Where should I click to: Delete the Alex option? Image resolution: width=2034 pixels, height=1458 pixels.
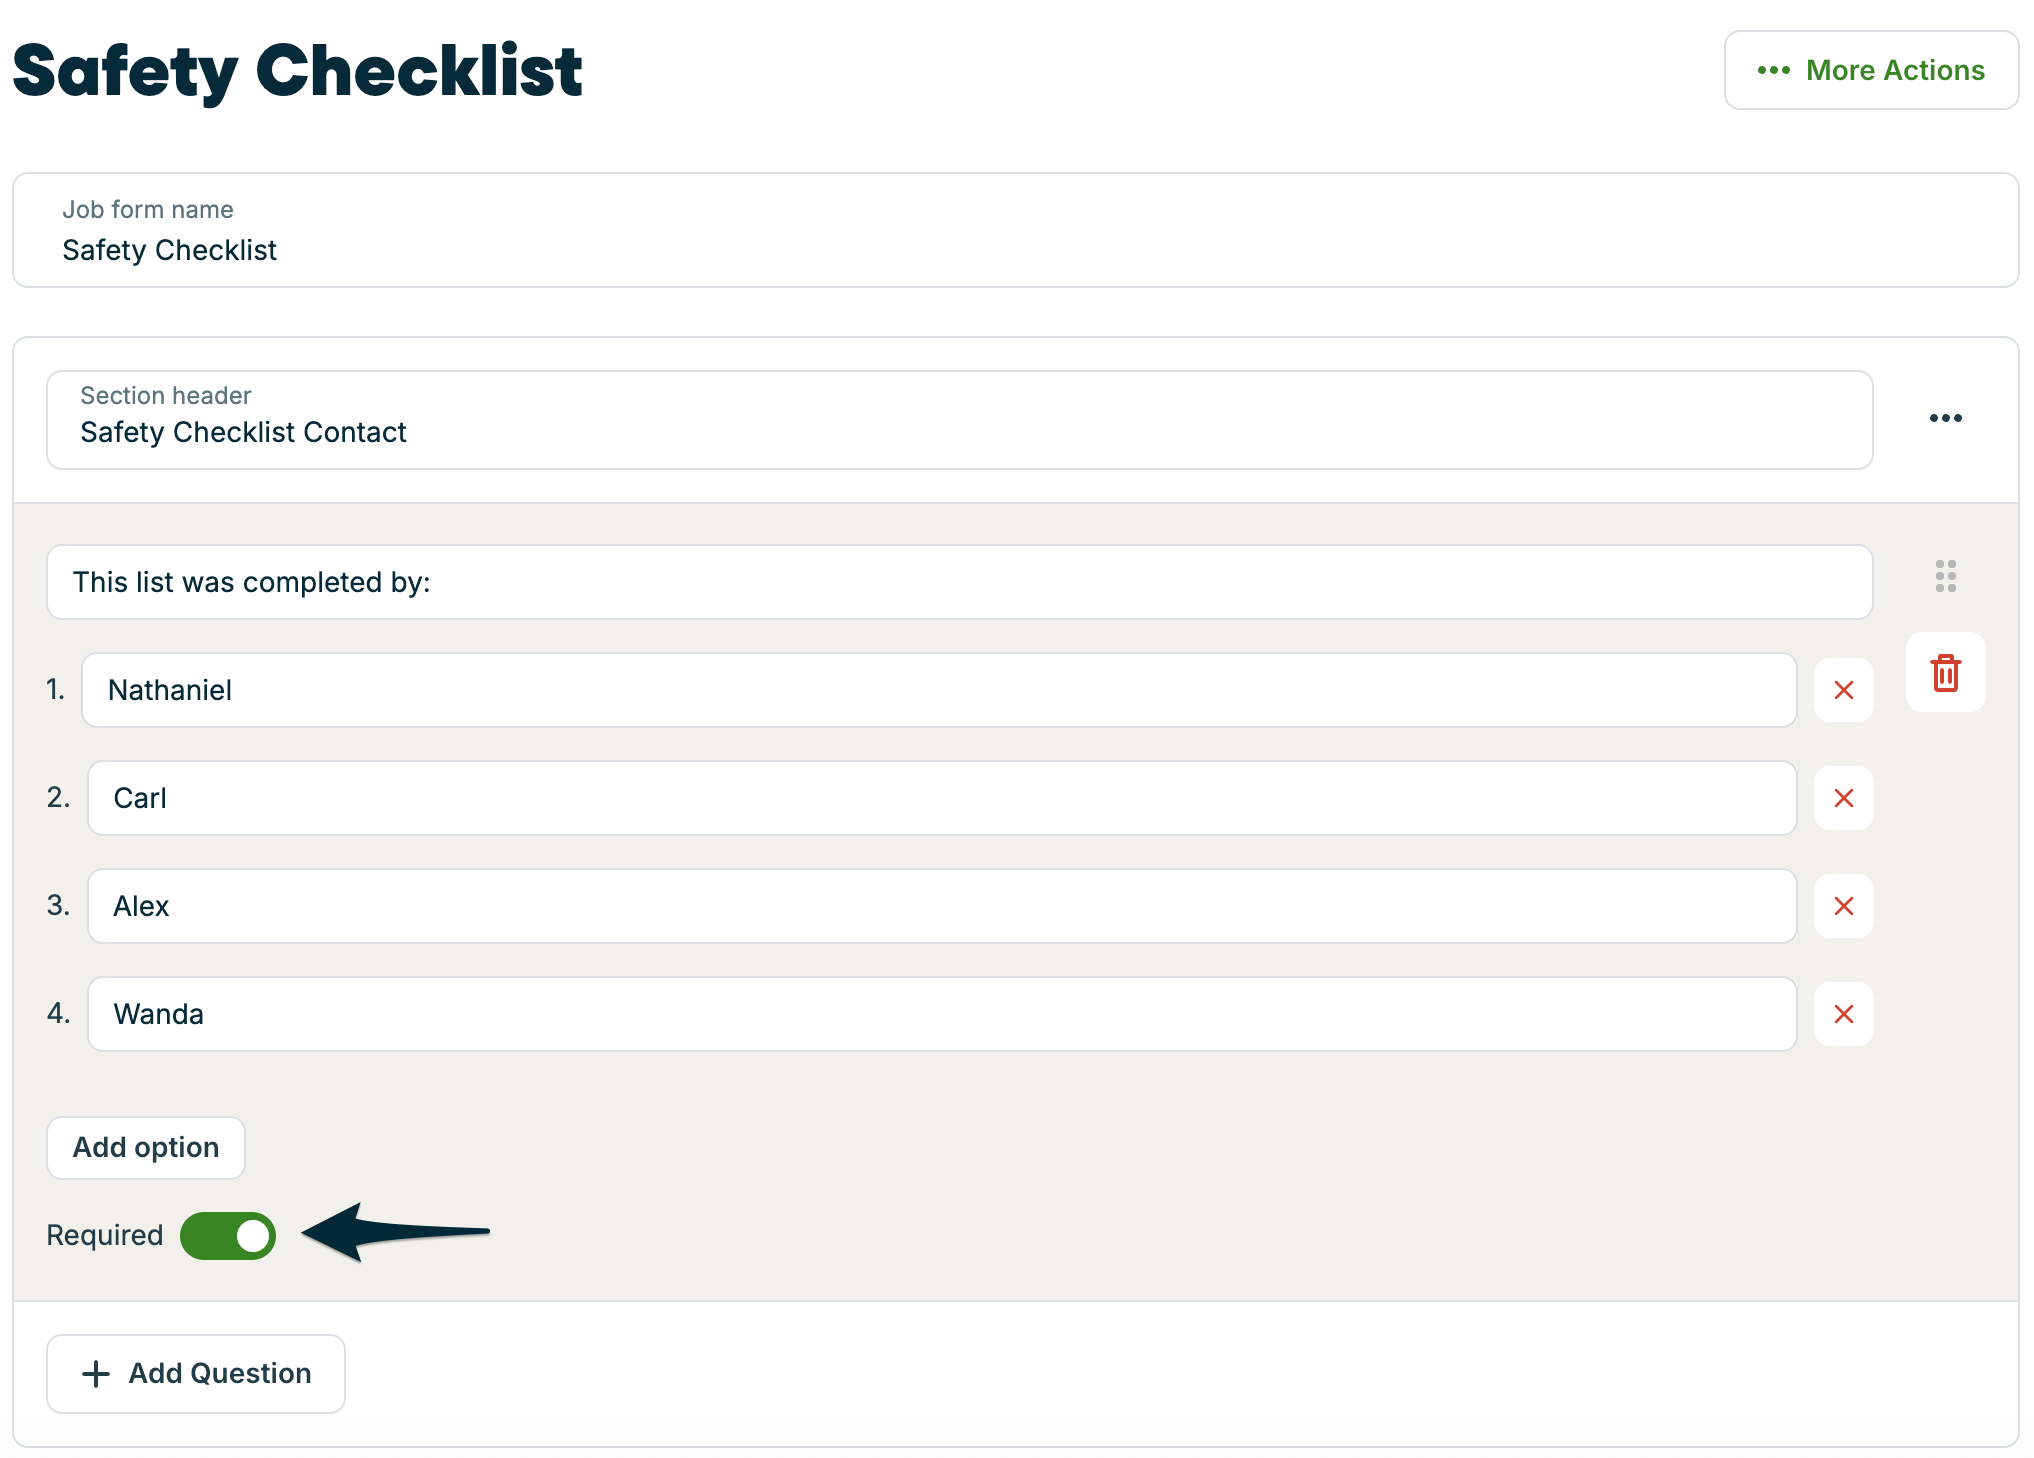coord(1843,906)
